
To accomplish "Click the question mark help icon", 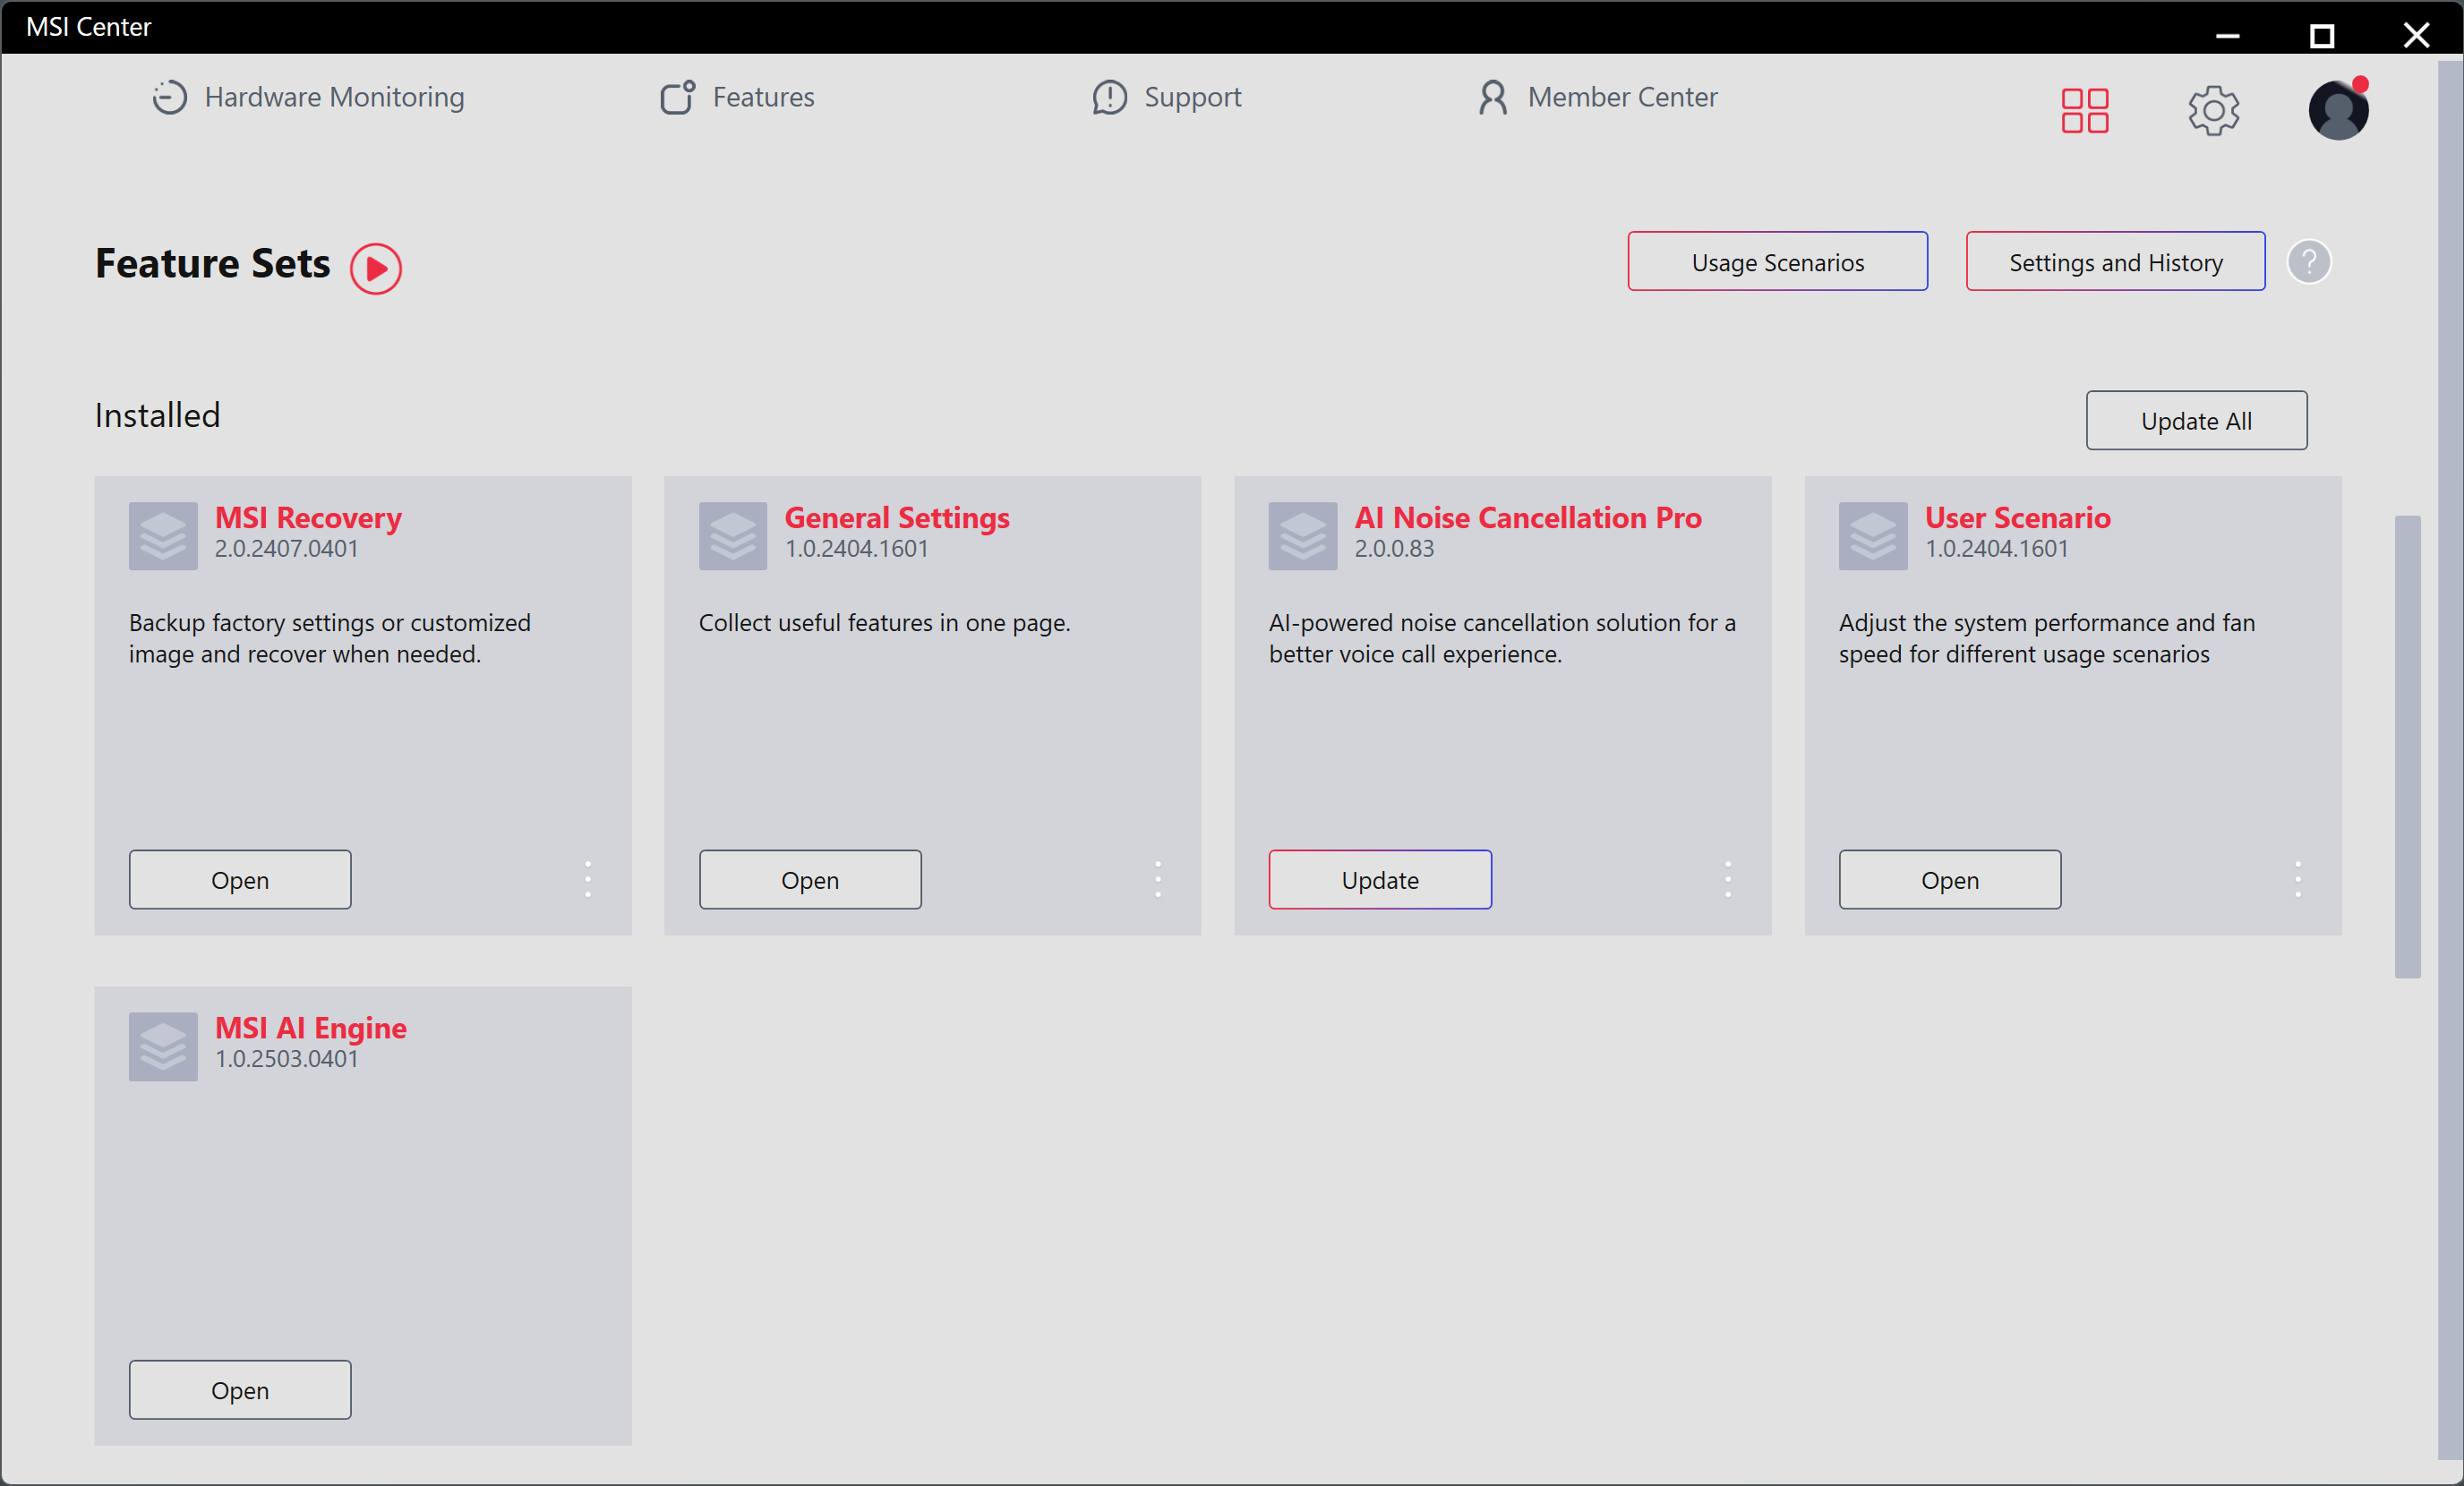I will tap(2308, 262).
